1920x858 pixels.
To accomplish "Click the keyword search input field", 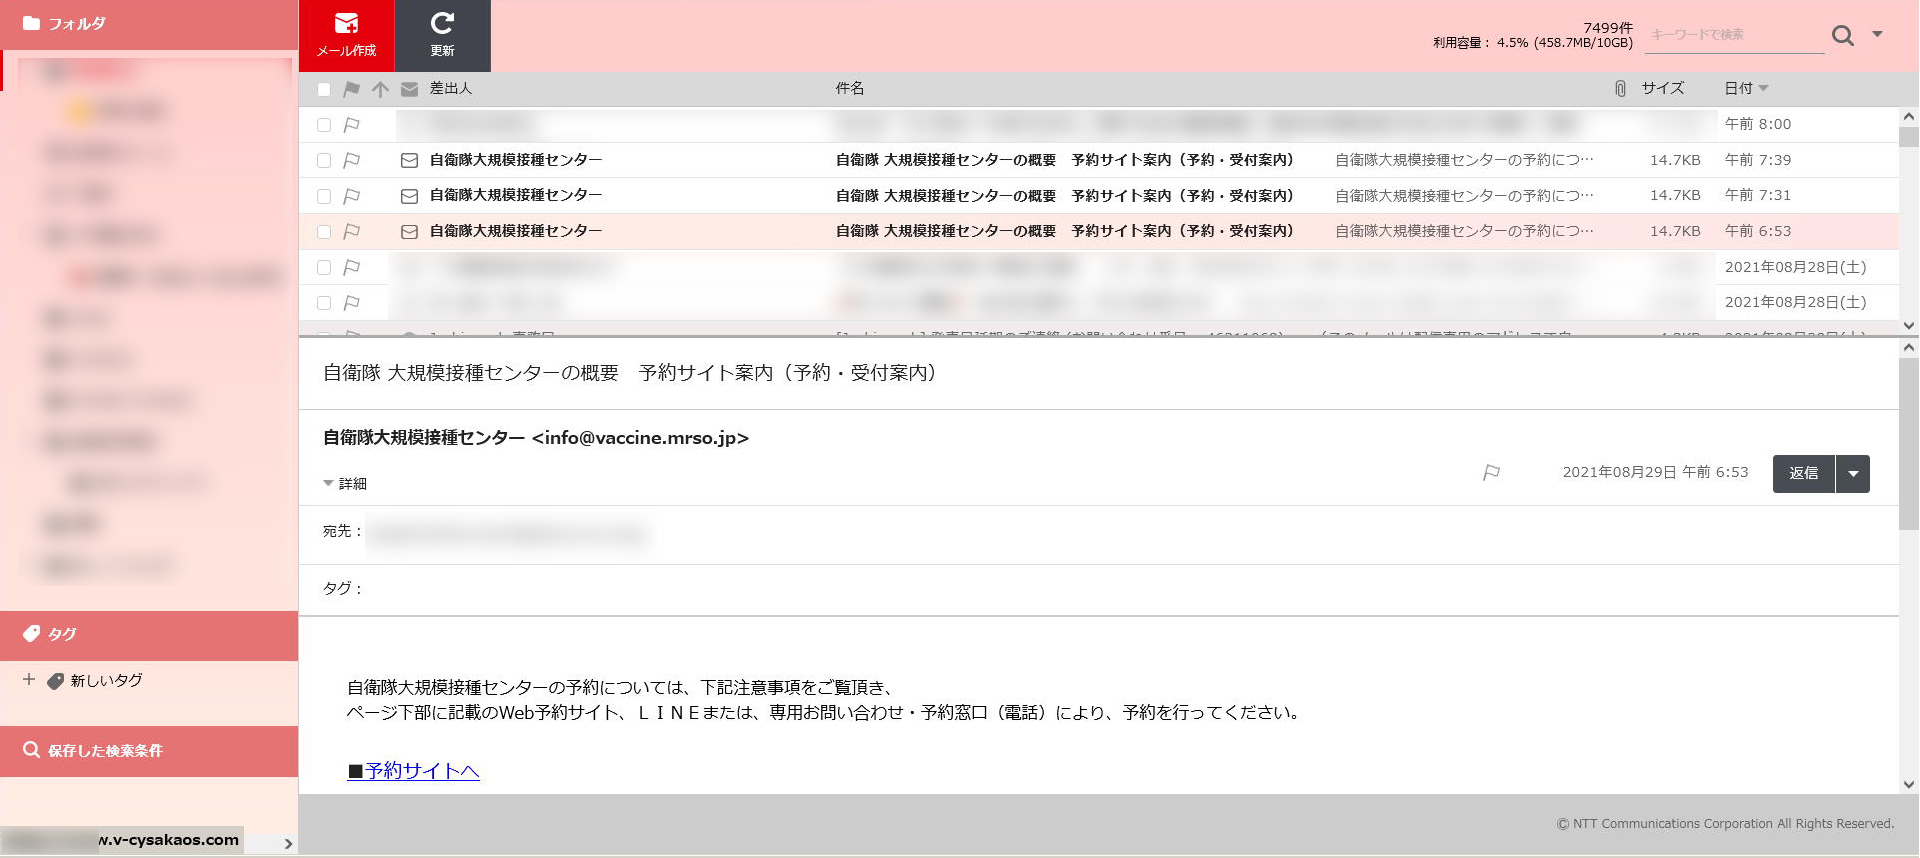I will (x=1733, y=35).
